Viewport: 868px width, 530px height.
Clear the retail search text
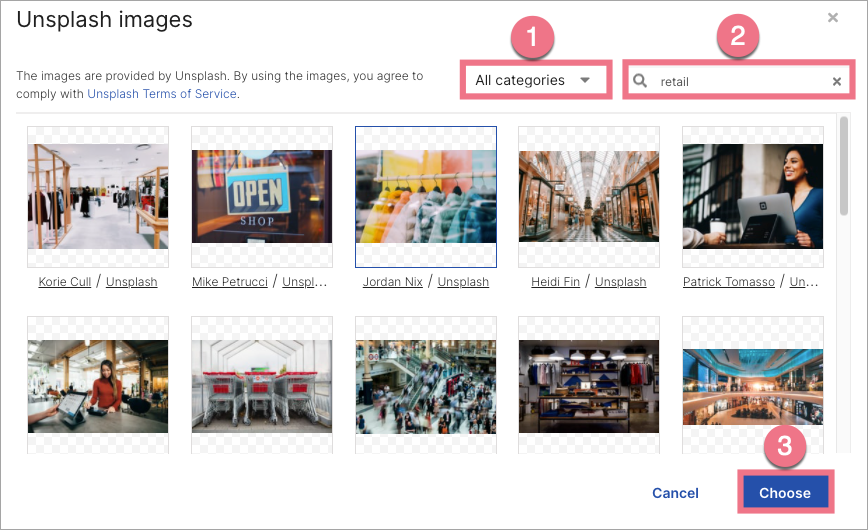pos(837,82)
